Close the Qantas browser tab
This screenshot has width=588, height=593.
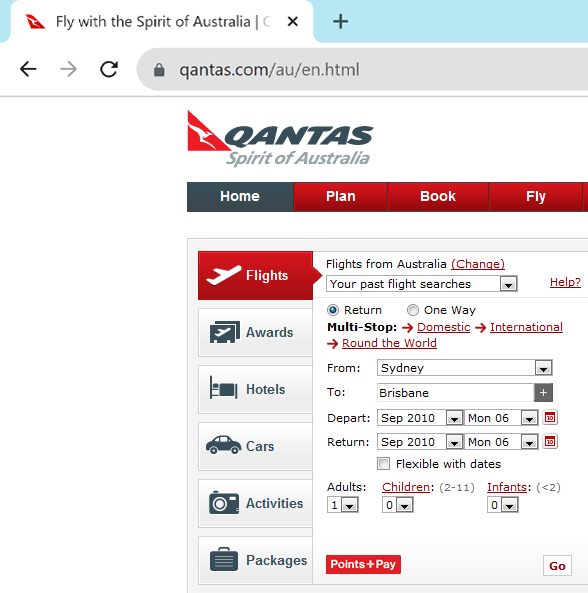click(293, 22)
